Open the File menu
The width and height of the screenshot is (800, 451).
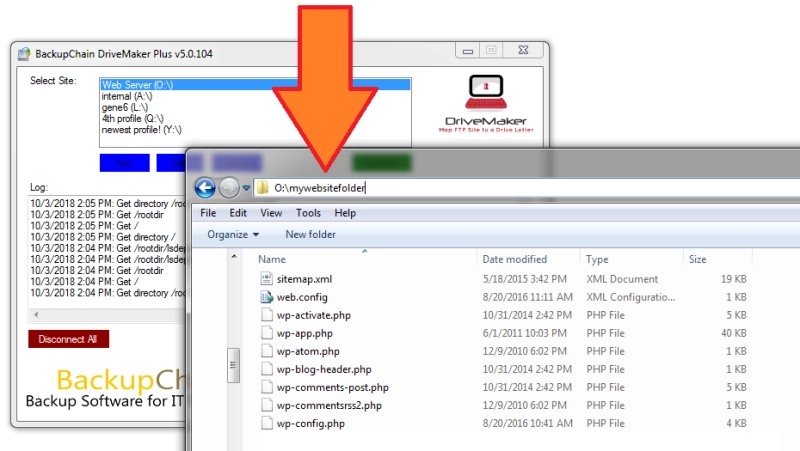coord(208,213)
